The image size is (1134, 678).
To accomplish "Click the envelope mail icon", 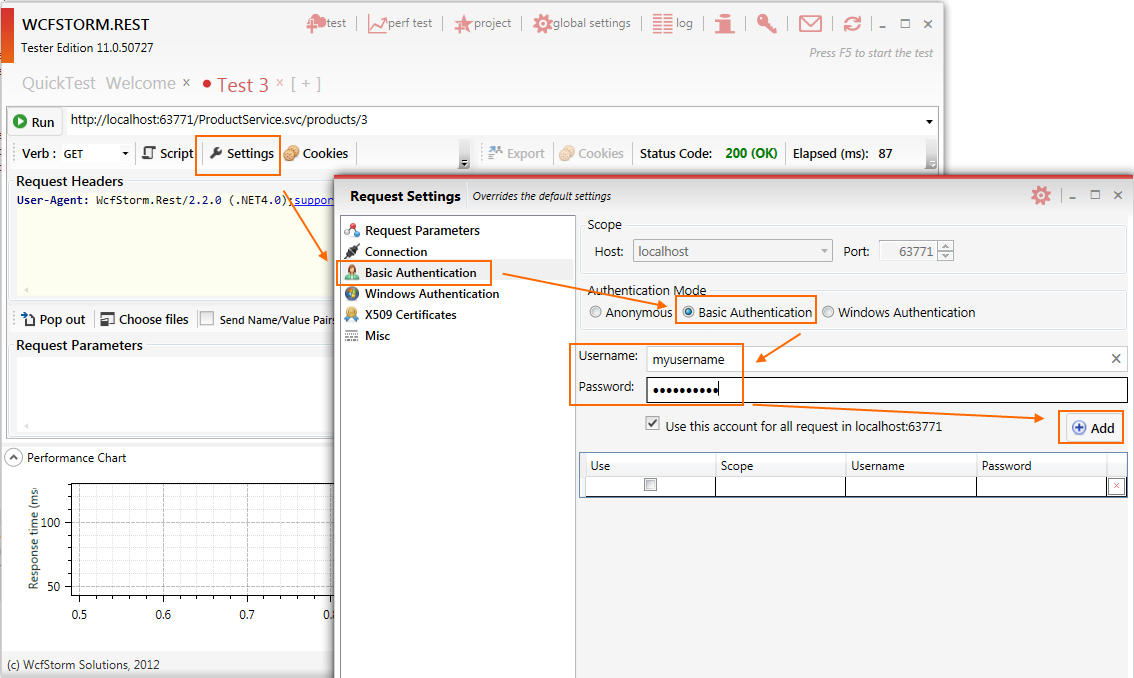I will 810,24.
